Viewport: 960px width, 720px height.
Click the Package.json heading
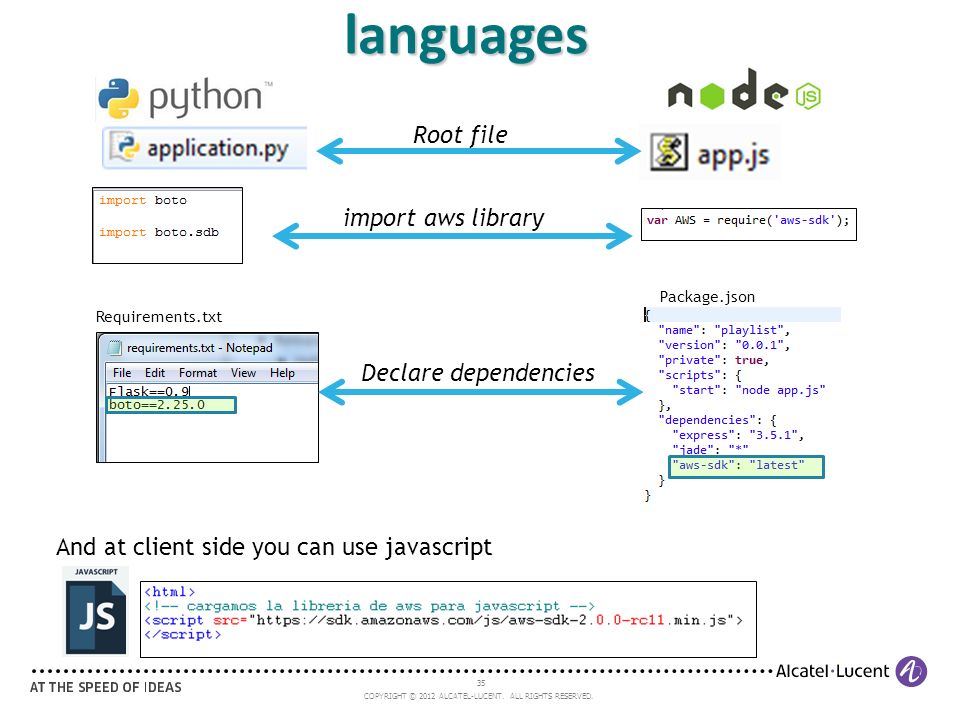[707, 297]
